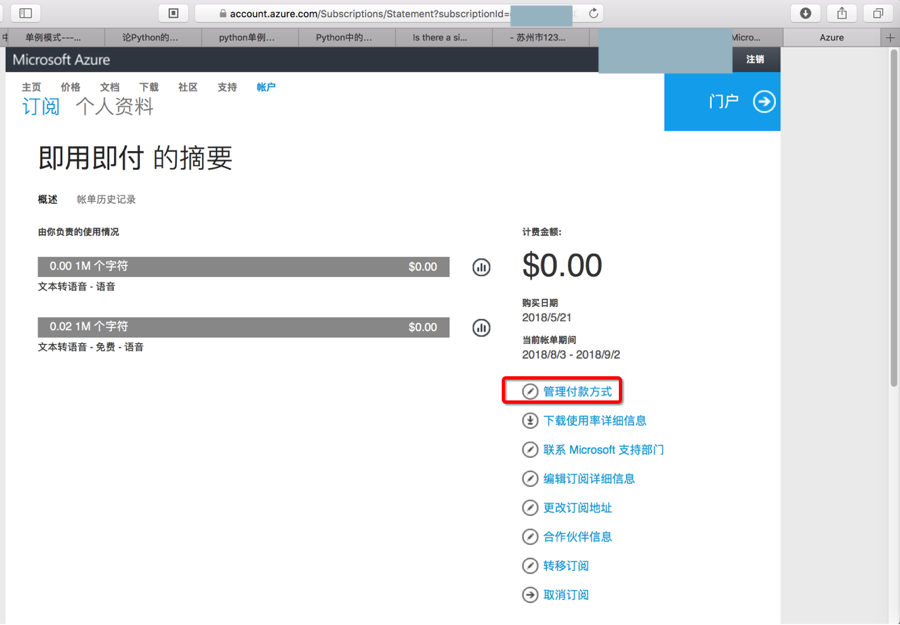900x625 pixels.
Task: Open the Safari downloads icon
Action: [x=805, y=13]
